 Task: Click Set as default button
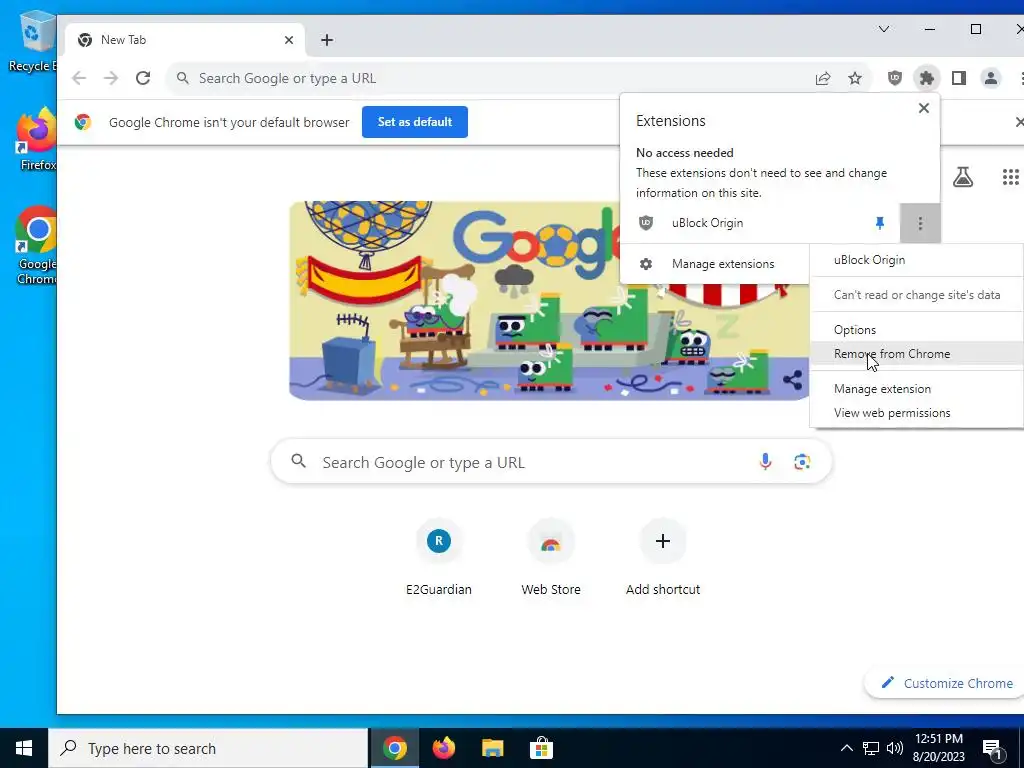tap(415, 122)
